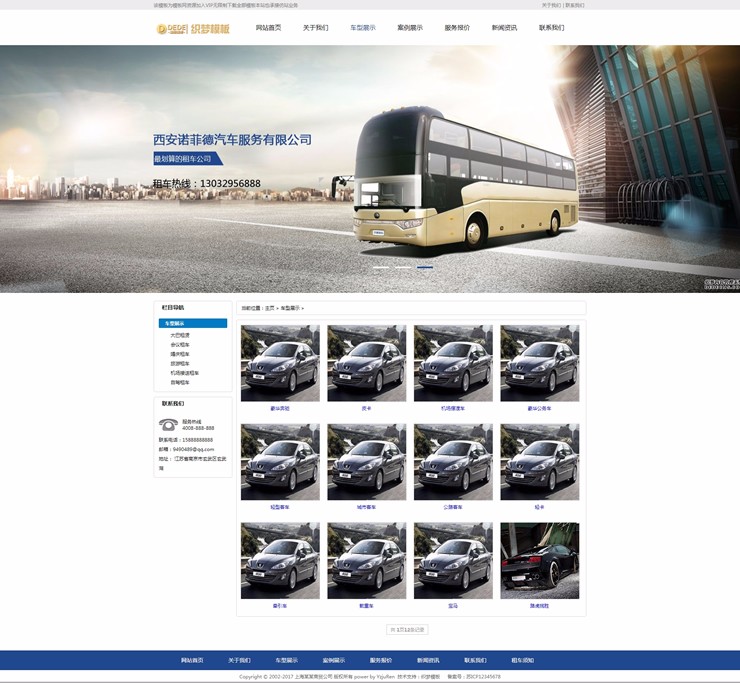Open 租车须知 in the blue footer bar

522,660
